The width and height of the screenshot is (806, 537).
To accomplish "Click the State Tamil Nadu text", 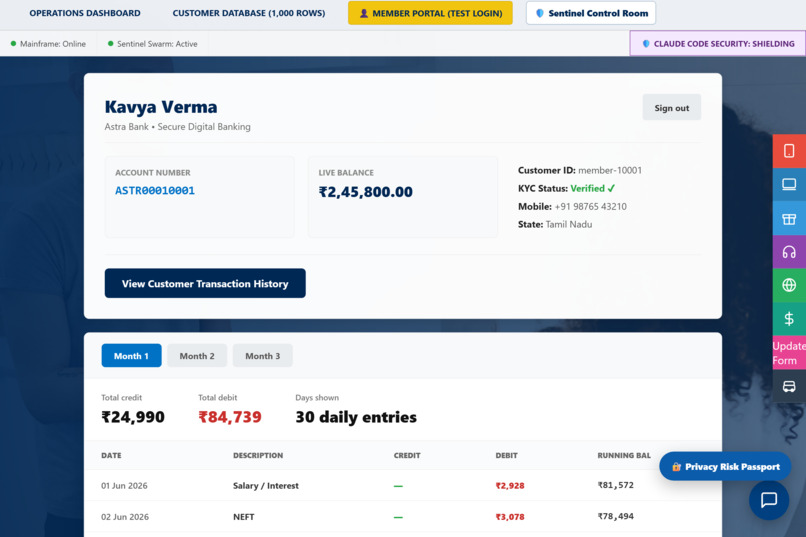I will [x=555, y=225].
